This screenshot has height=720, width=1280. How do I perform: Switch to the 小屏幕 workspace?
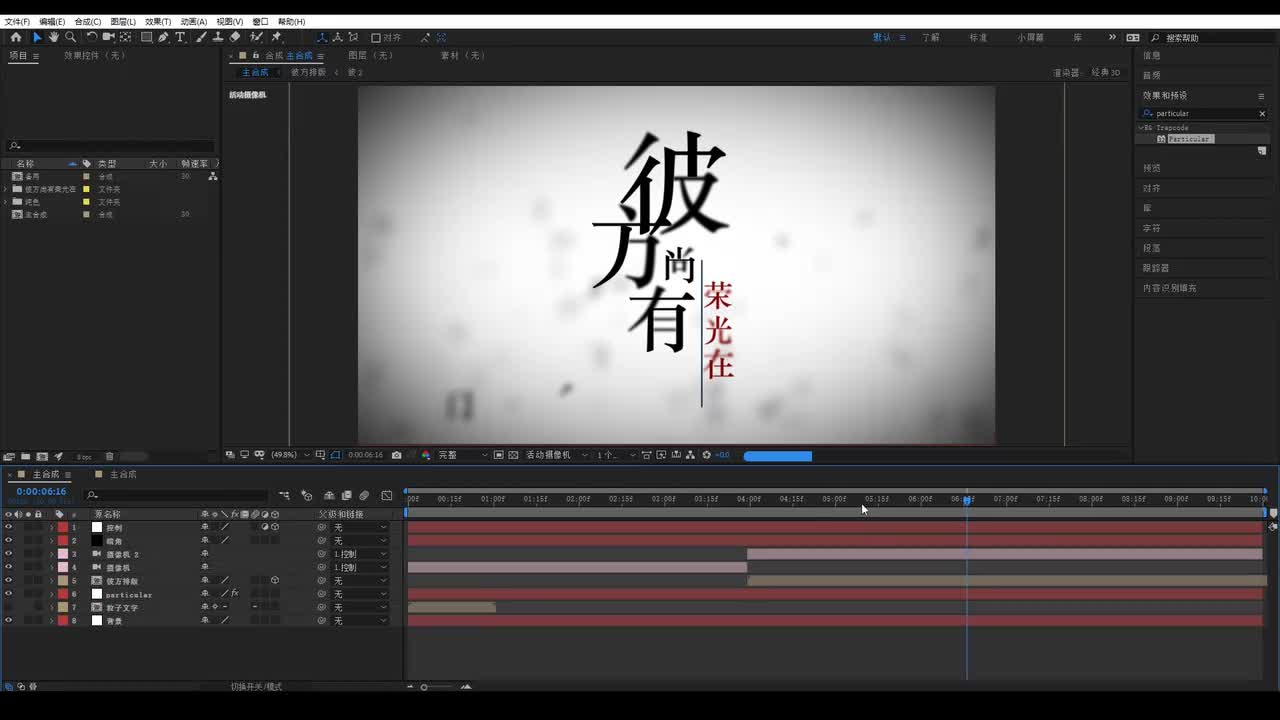click(x=1031, y=37)
